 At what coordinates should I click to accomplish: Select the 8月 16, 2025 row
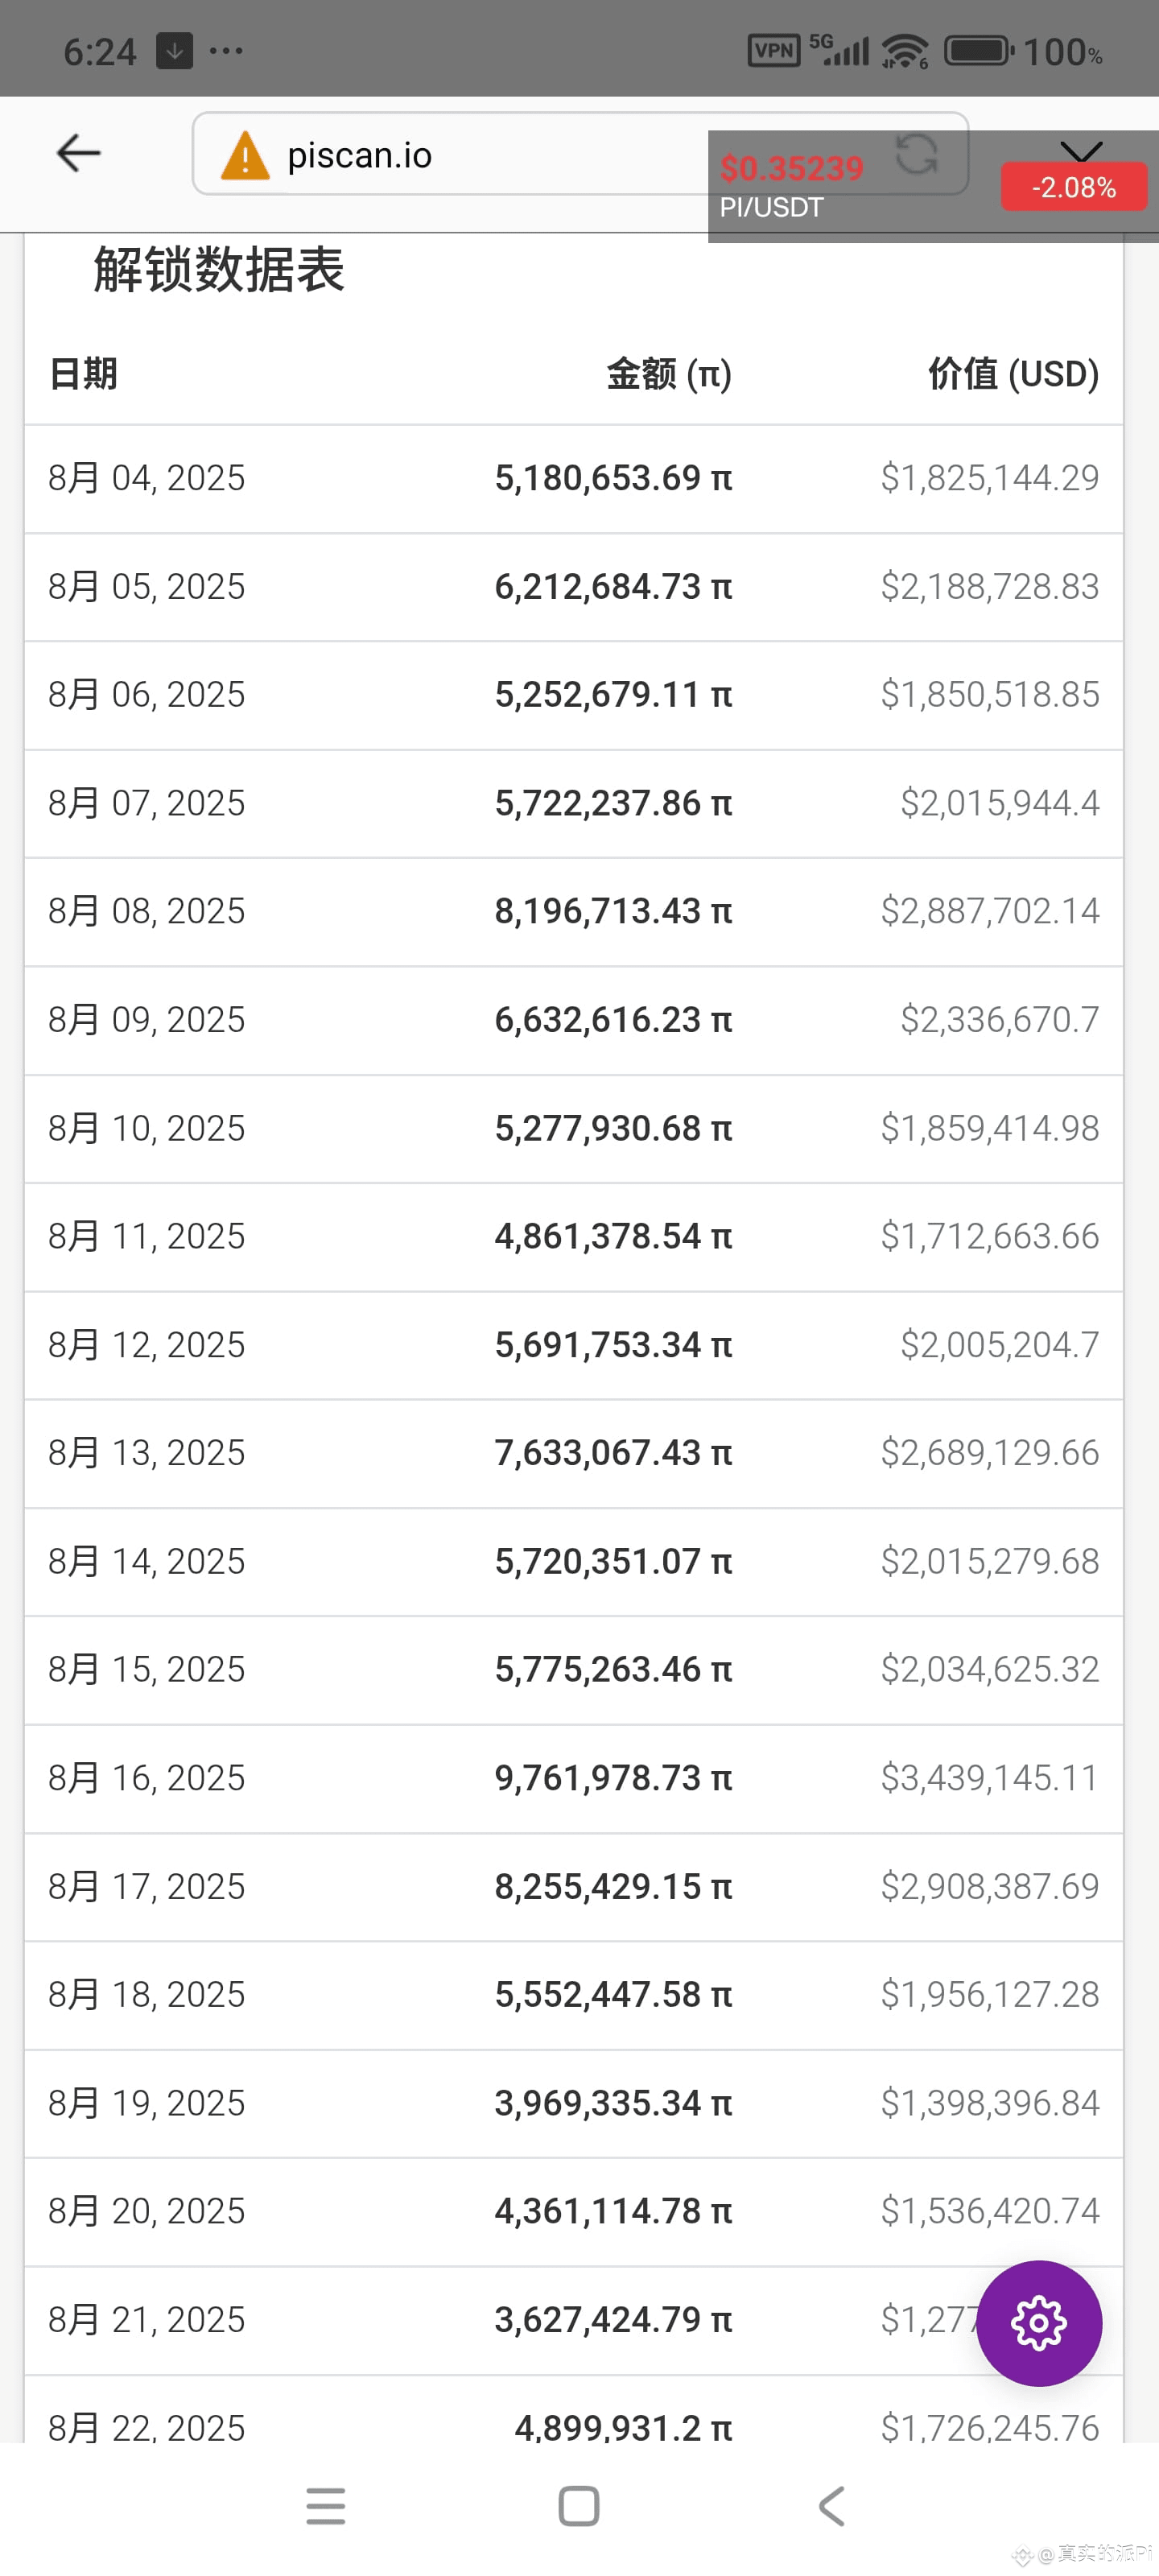pos(574,1778)
